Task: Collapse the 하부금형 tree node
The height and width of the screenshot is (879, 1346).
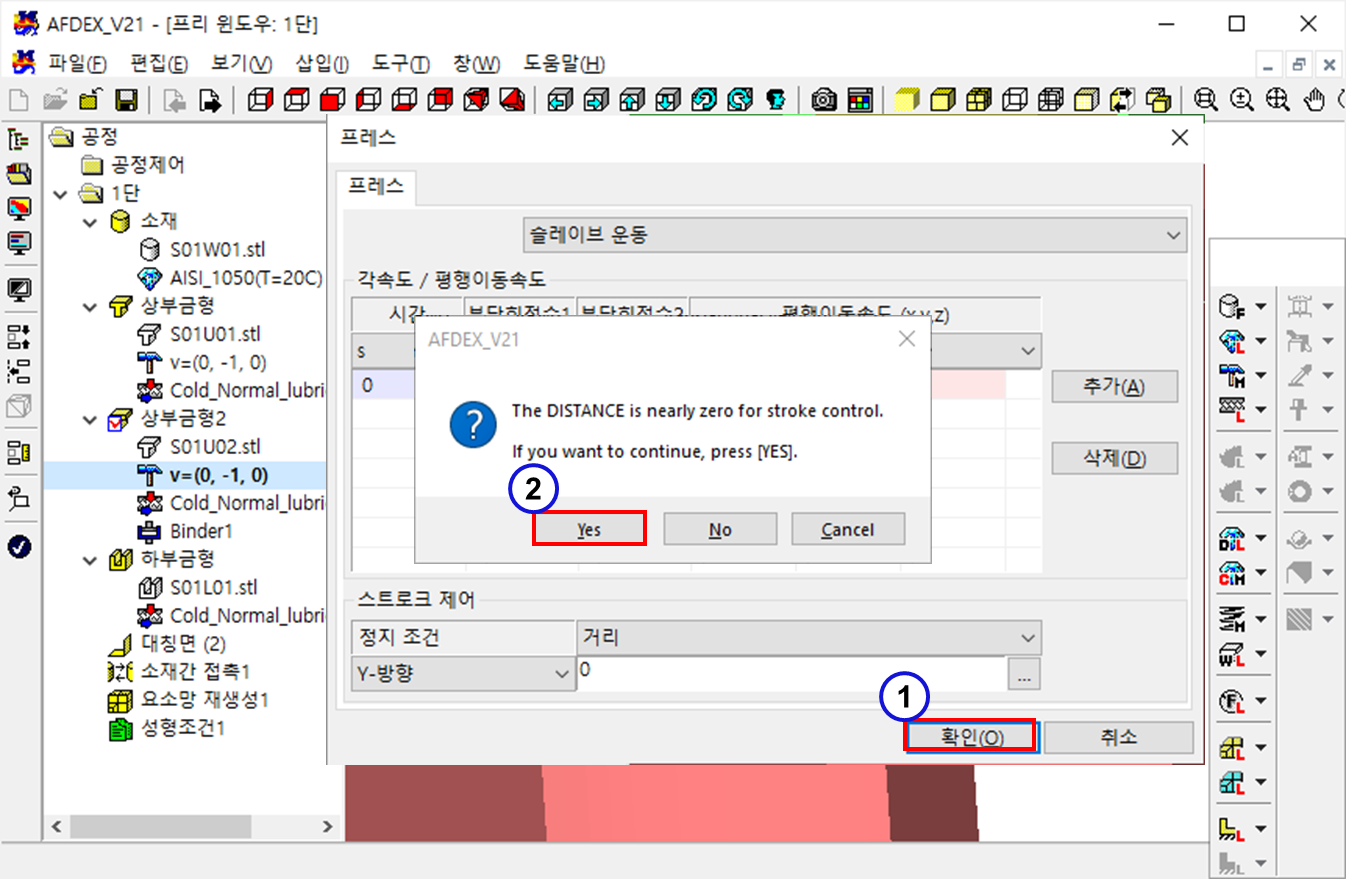Action: point(92,559)
